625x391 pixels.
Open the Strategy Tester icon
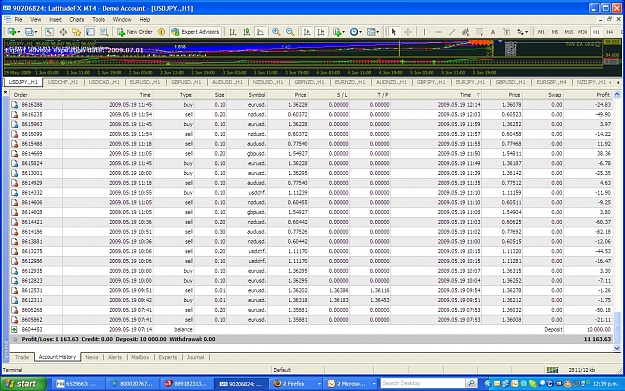click(x=104, y=32)
